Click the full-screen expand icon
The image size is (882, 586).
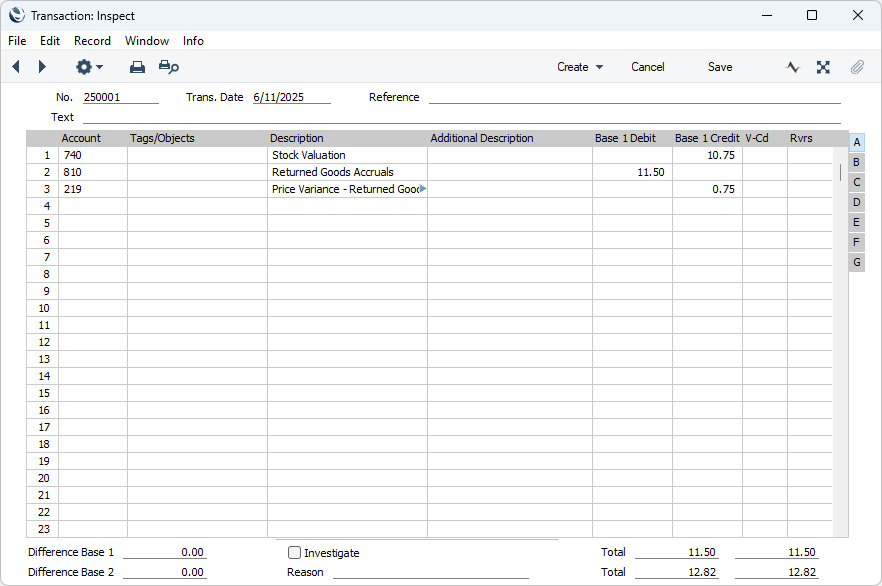click(823, 67)
